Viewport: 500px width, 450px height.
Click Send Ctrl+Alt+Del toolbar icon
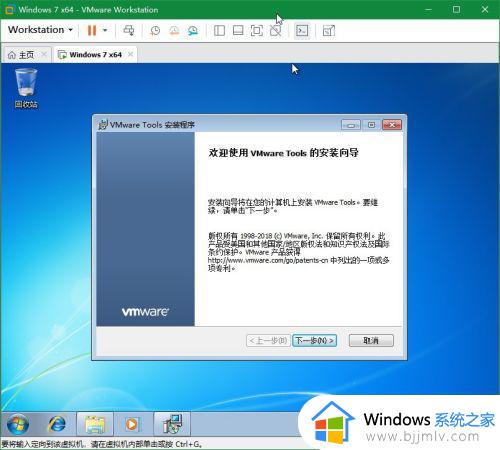click(129, 30)
